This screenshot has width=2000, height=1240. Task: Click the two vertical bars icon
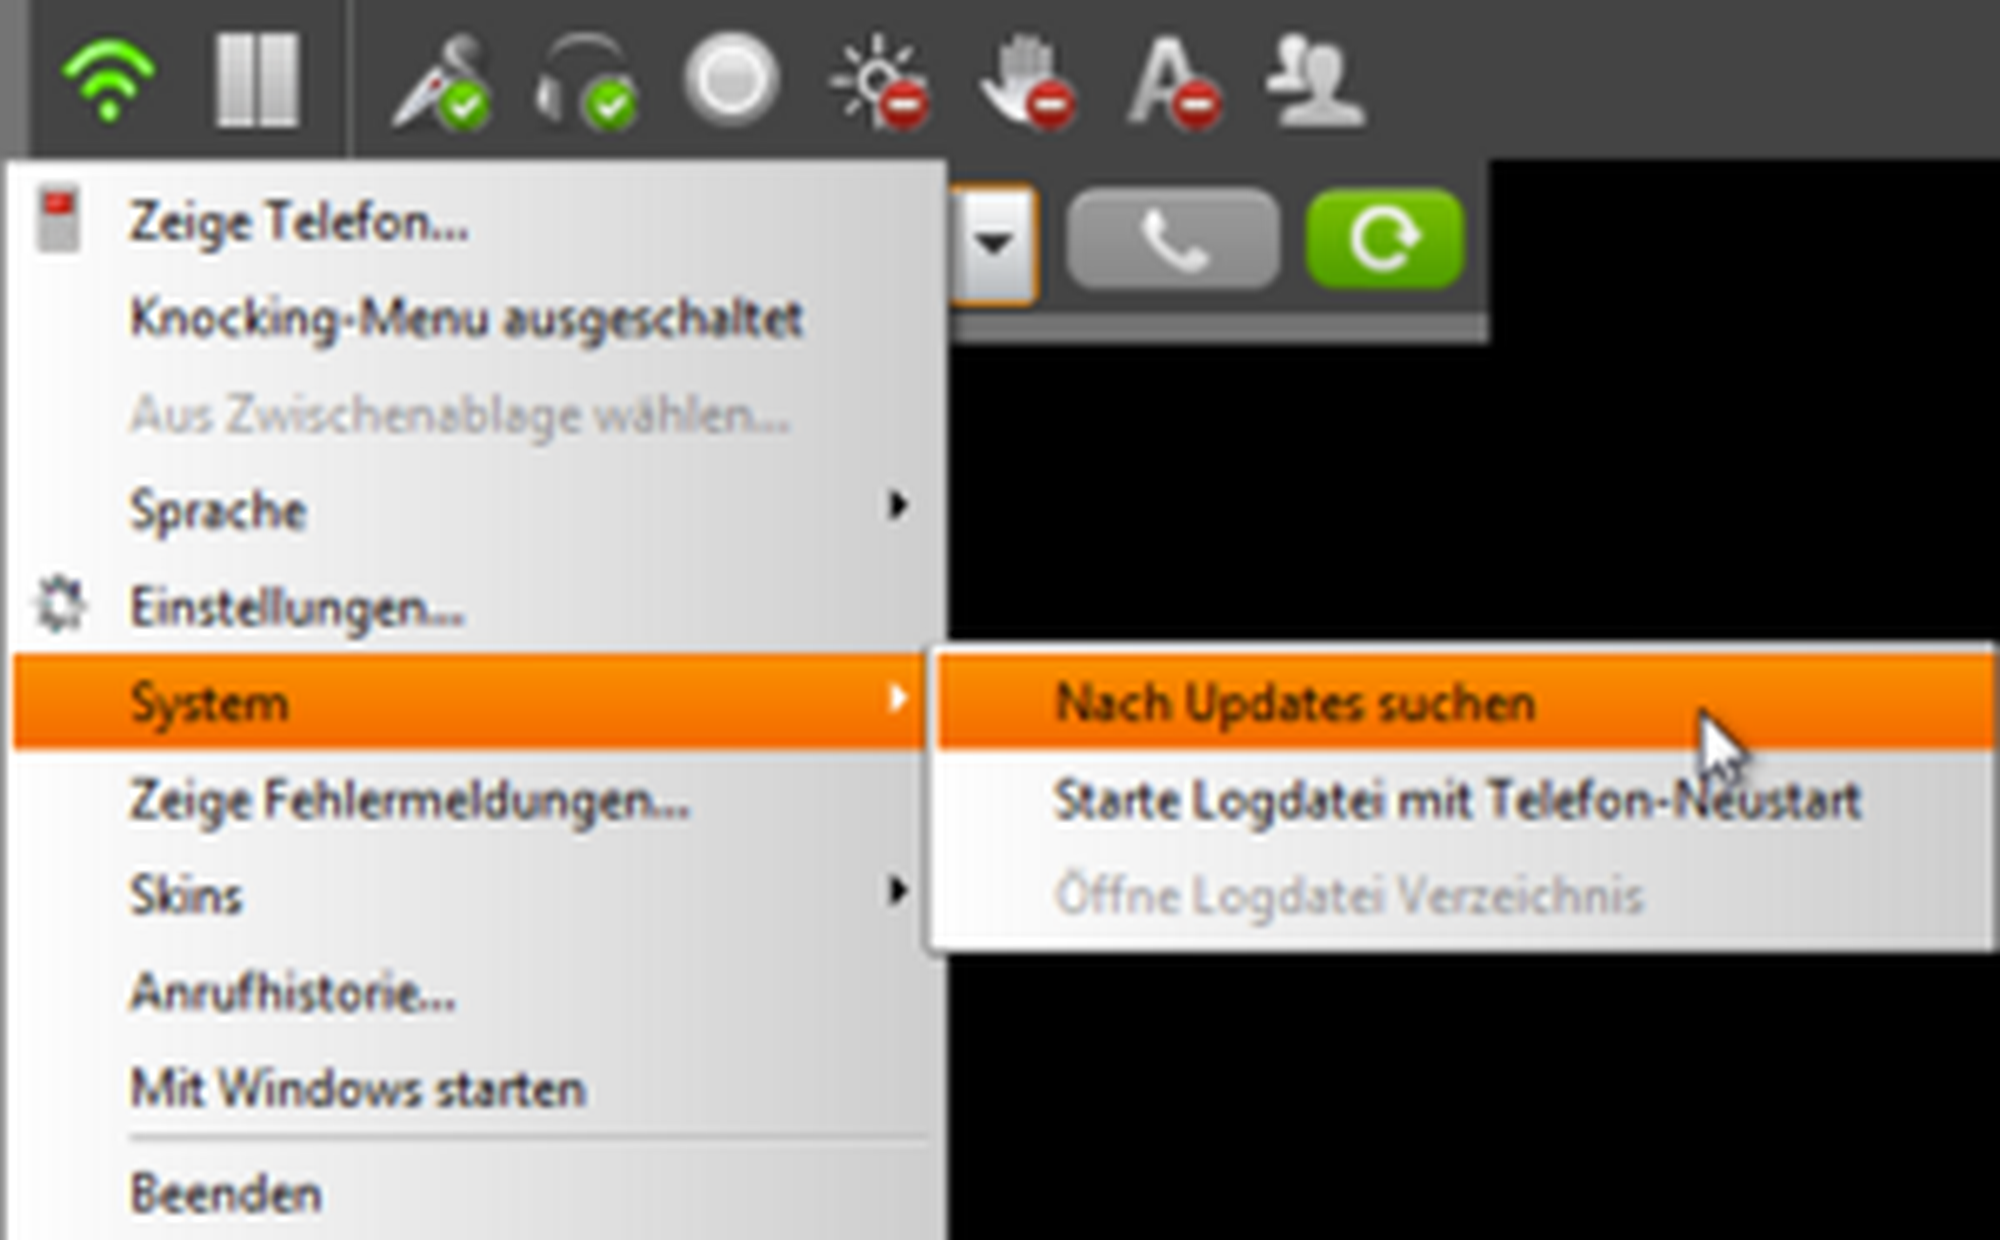pyautogui.click(x=258, y=80)
